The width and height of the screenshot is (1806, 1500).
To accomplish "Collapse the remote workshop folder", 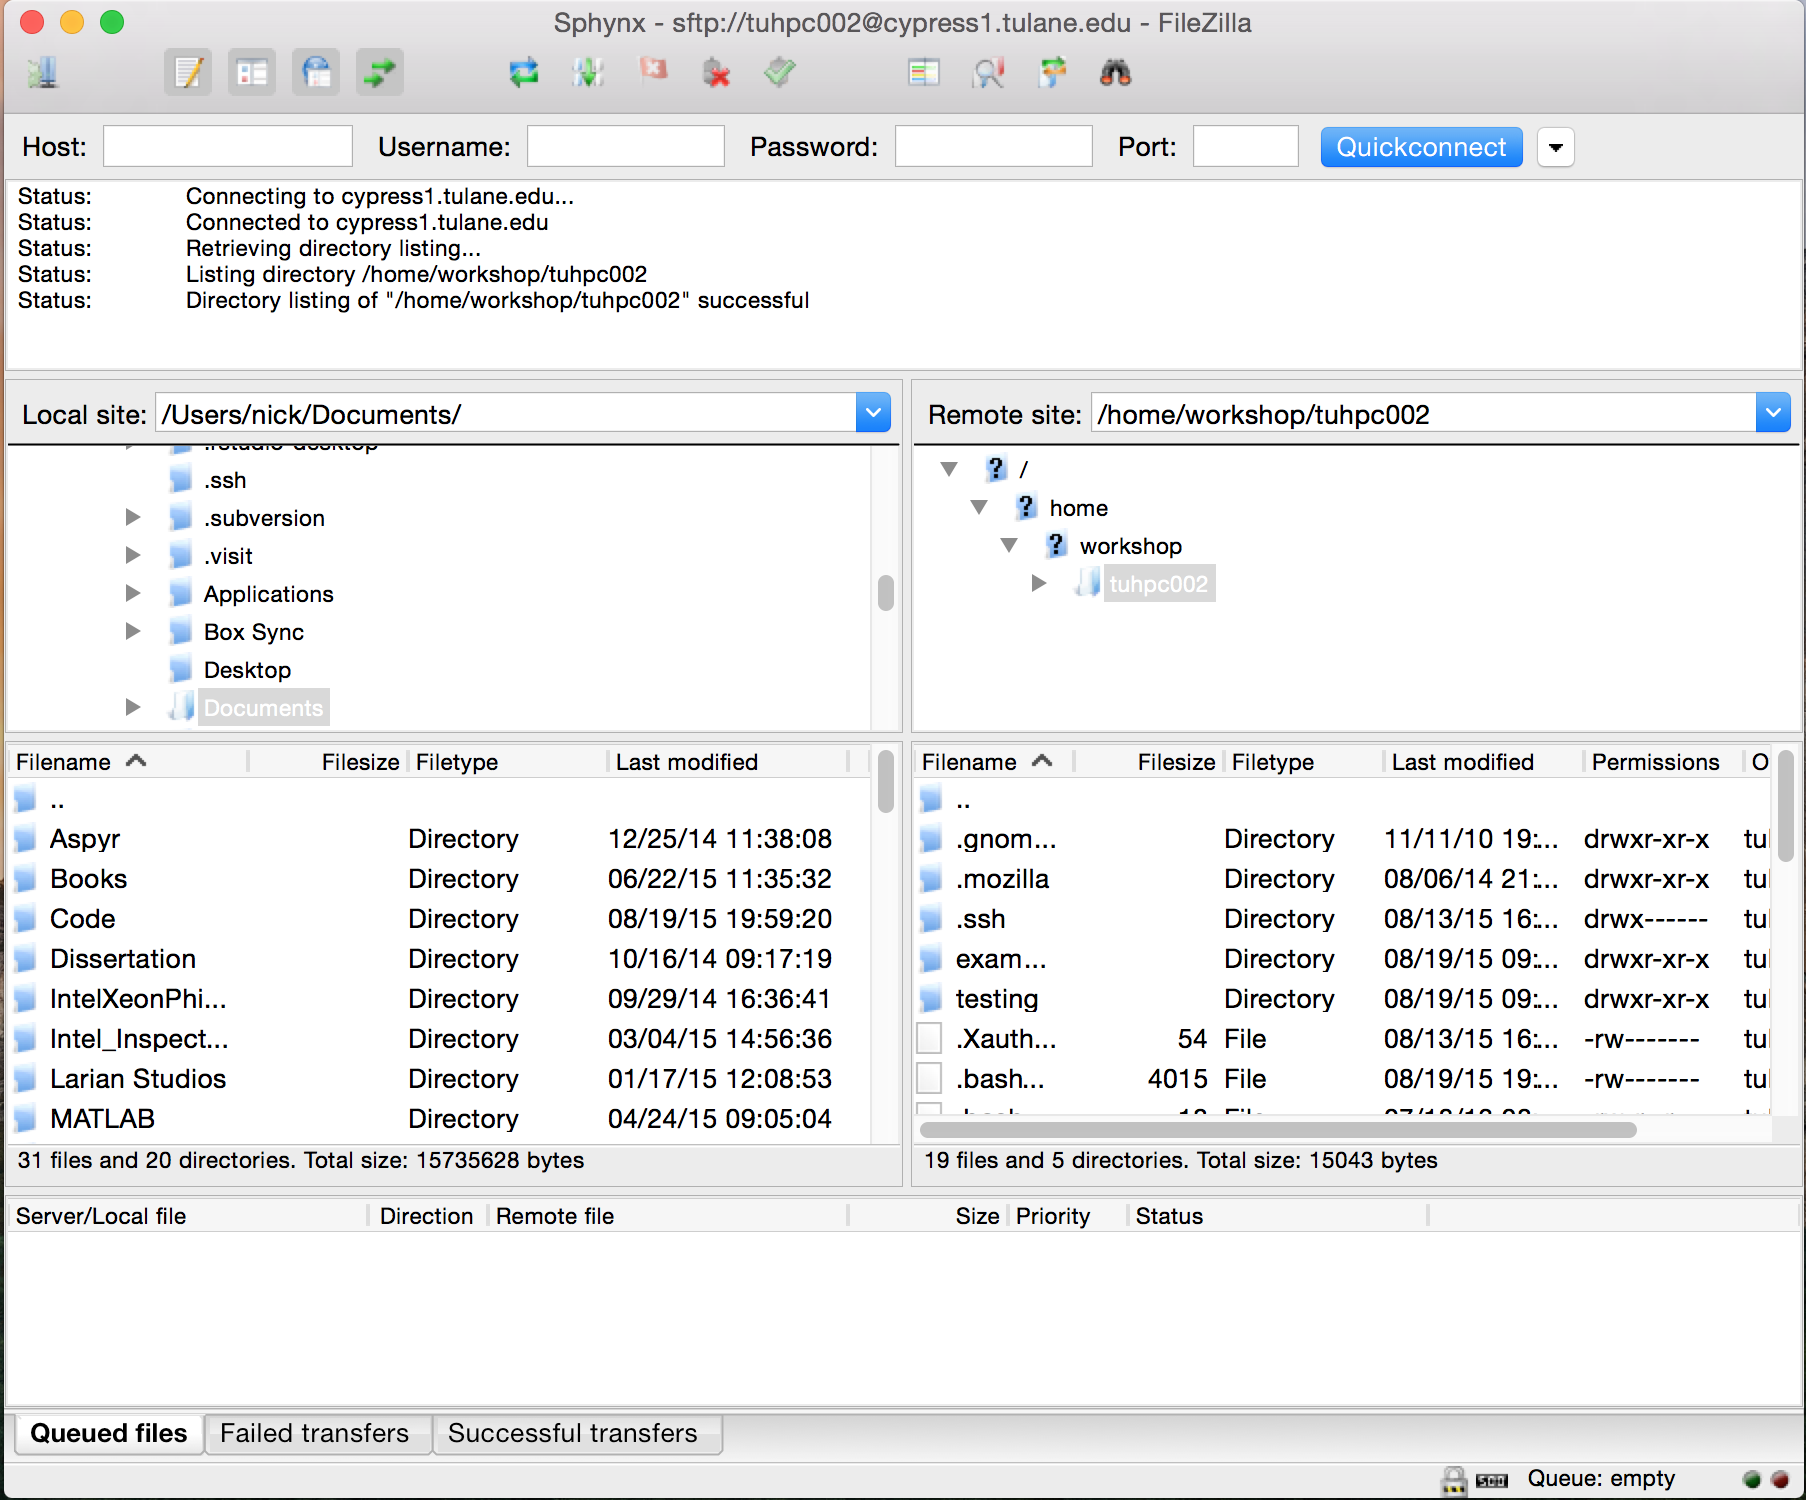I will click(x=1010, y=546).
